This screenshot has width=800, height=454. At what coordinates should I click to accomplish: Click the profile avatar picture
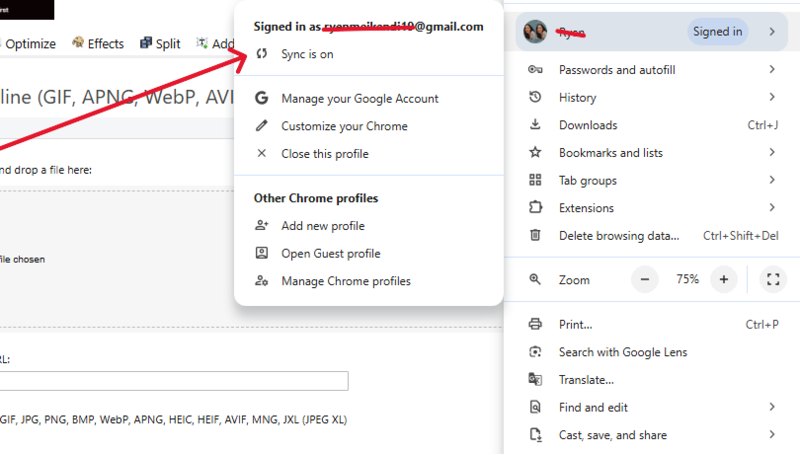pos(535,32)
